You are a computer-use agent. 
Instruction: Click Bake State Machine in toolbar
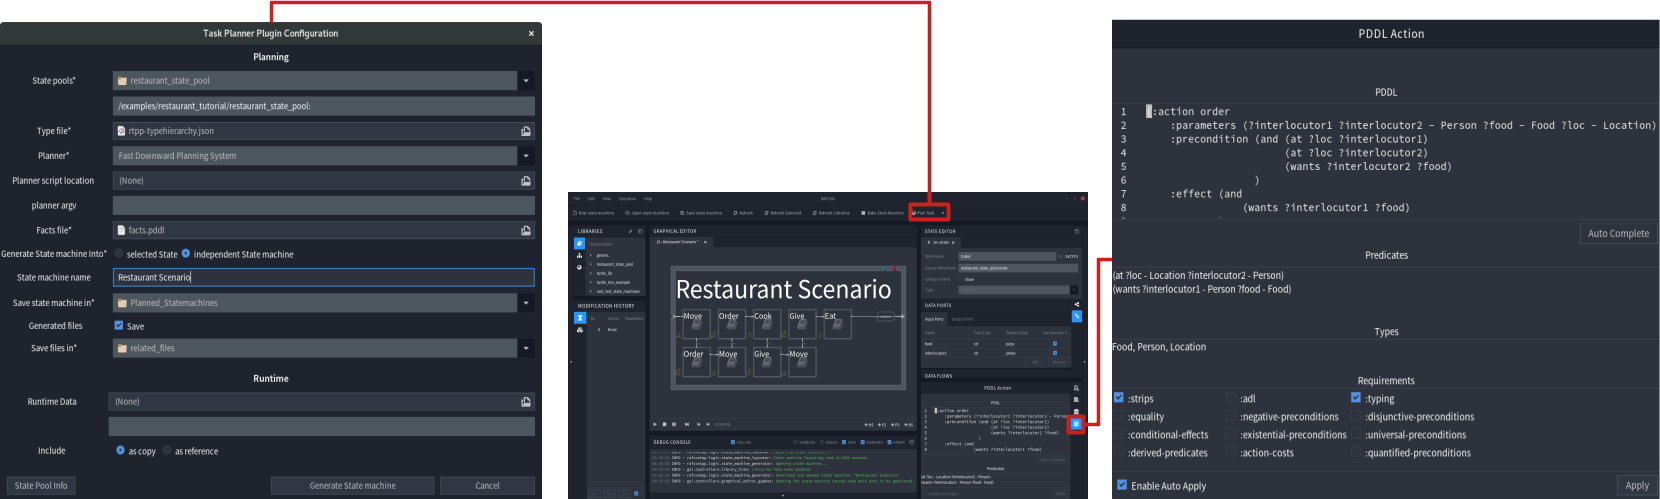pos(882,213)
